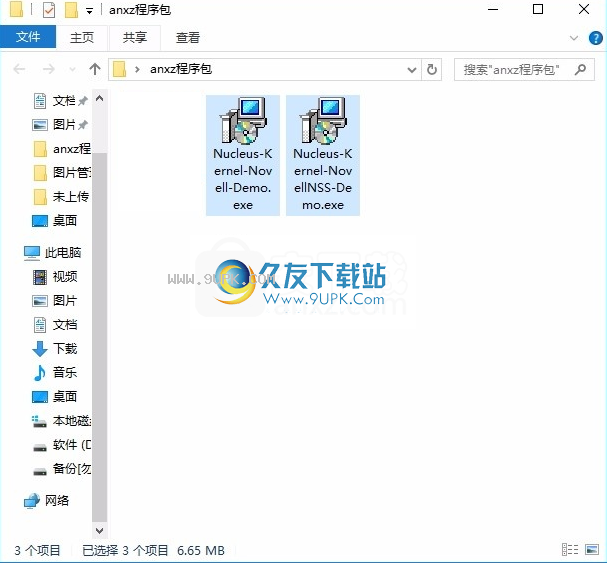Click the search magnifier icon
607x564 pixels.
(580, 70)
